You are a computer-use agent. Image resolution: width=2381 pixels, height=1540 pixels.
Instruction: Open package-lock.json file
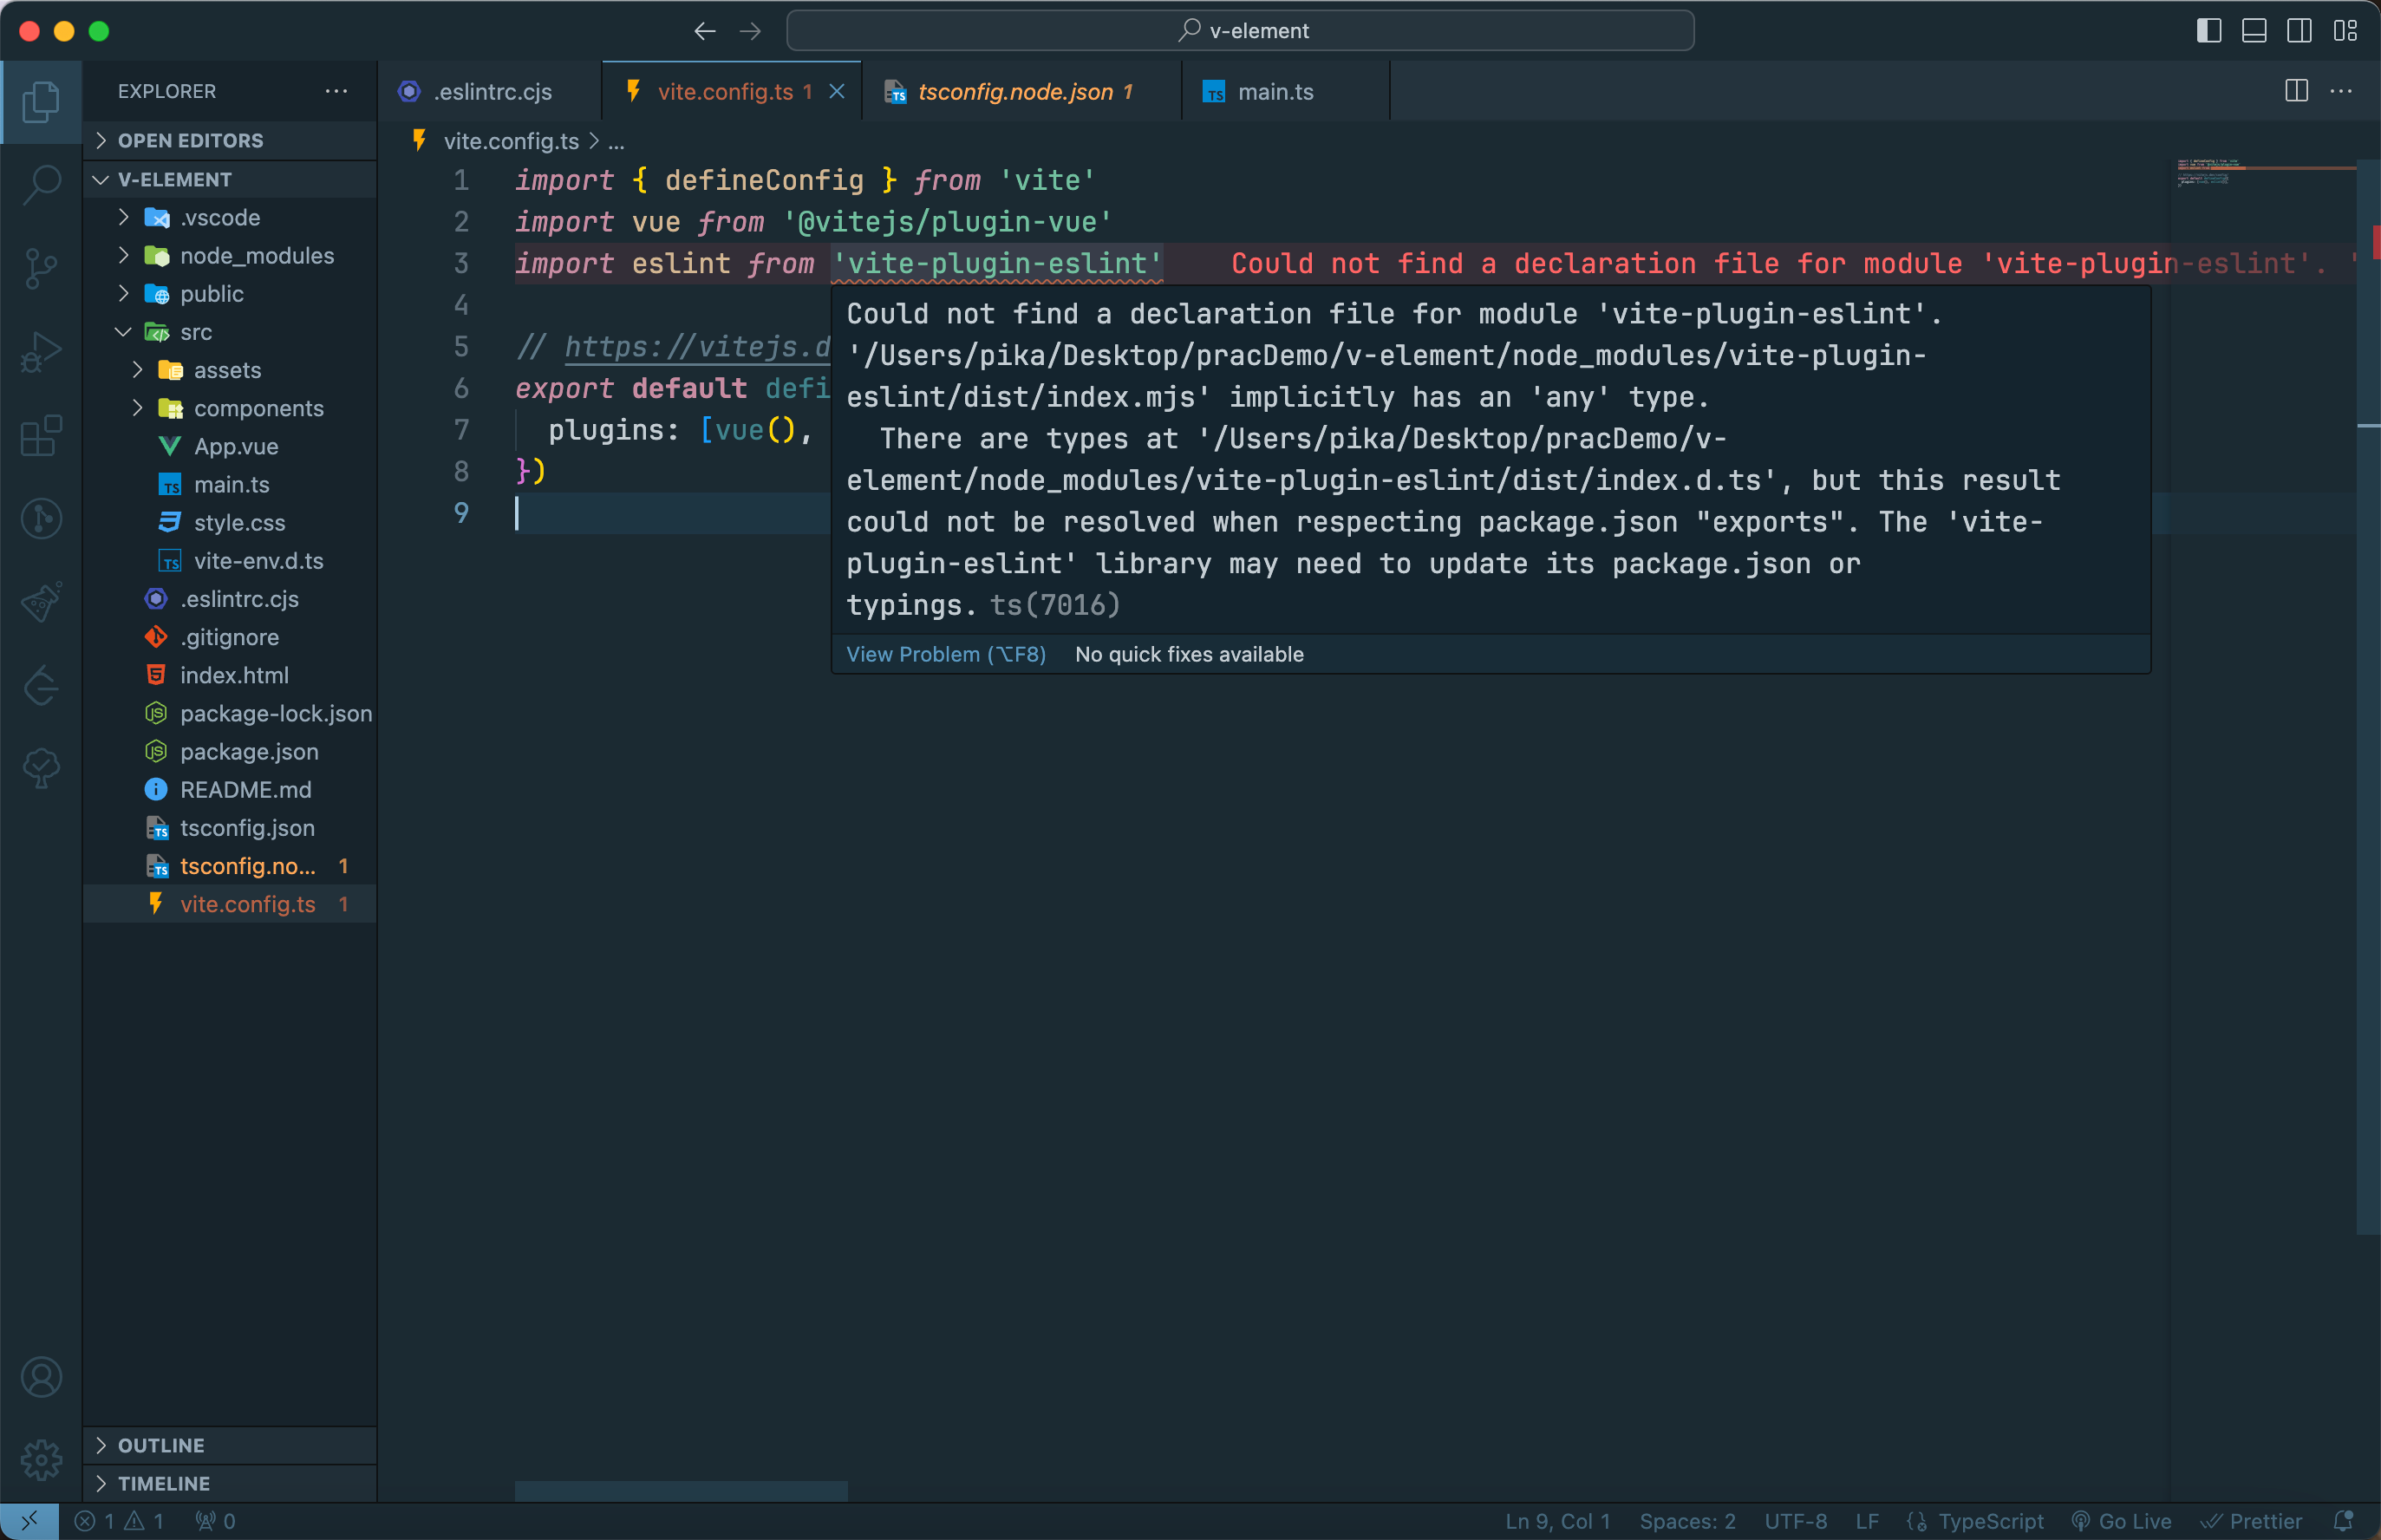(230, 713)
